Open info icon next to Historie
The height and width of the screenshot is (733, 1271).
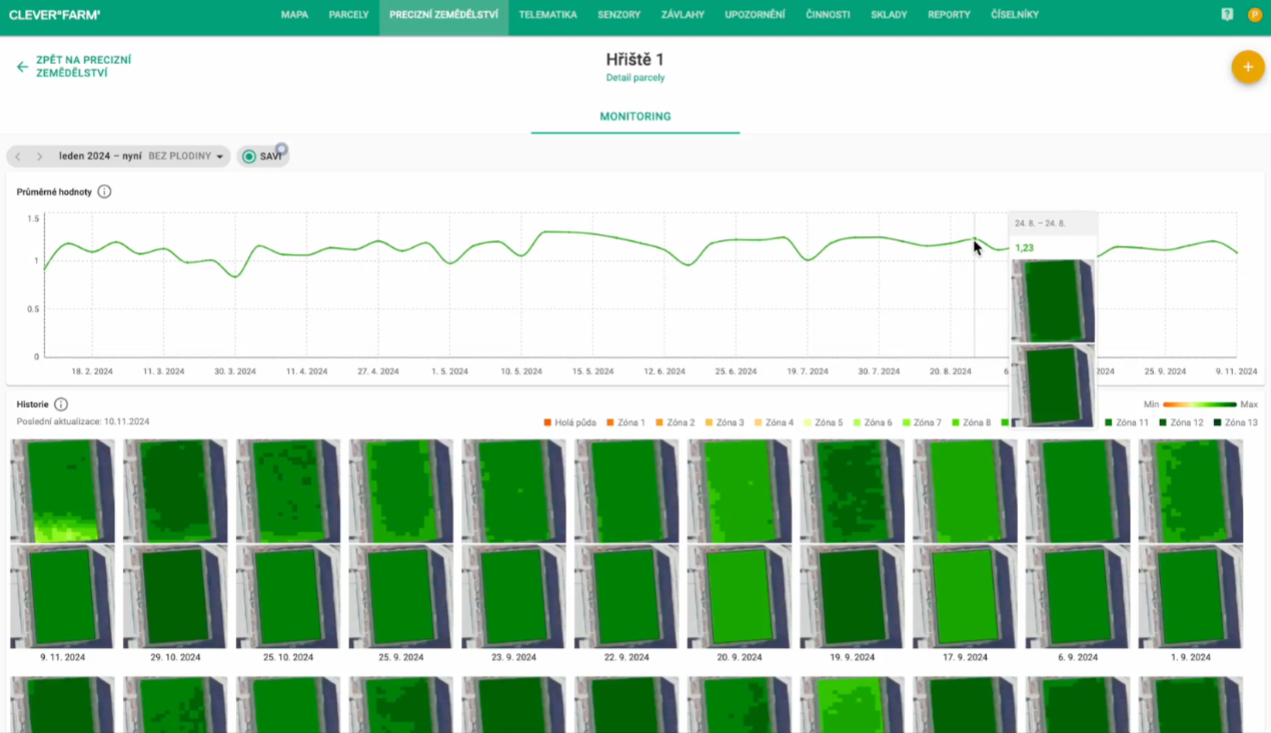[x=61, y=404]
